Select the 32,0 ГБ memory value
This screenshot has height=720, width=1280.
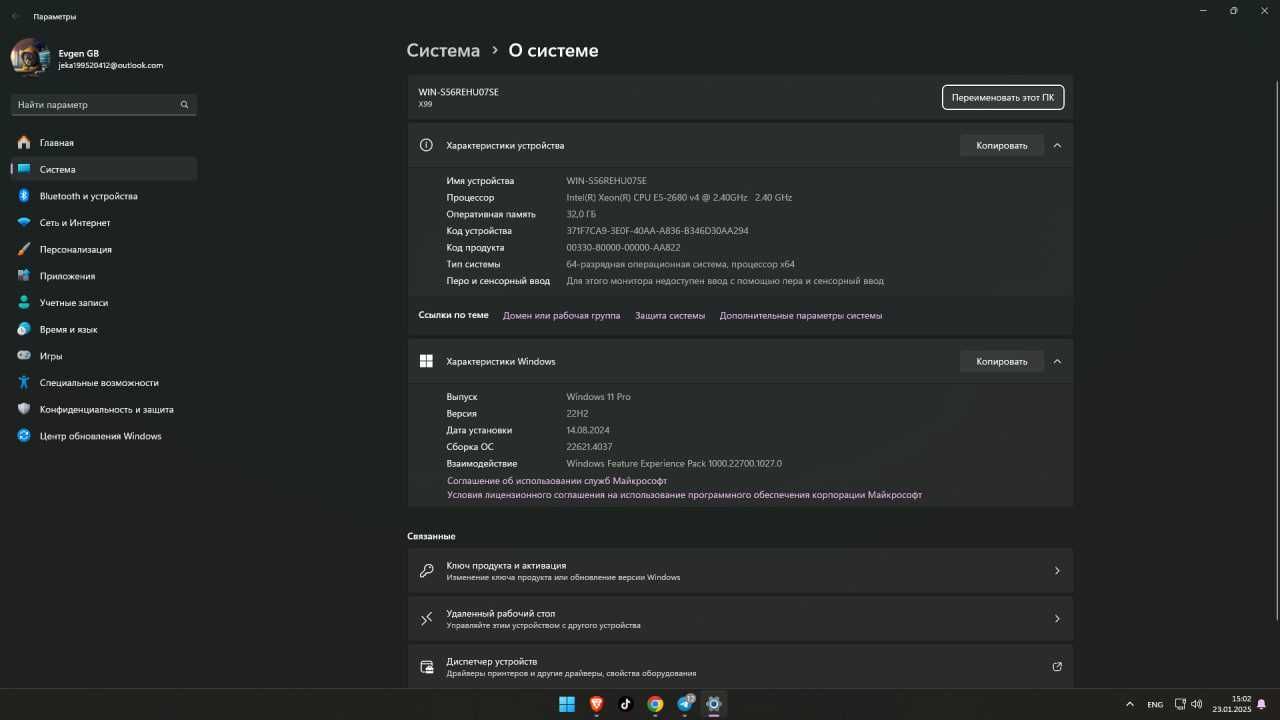(581, 214)
